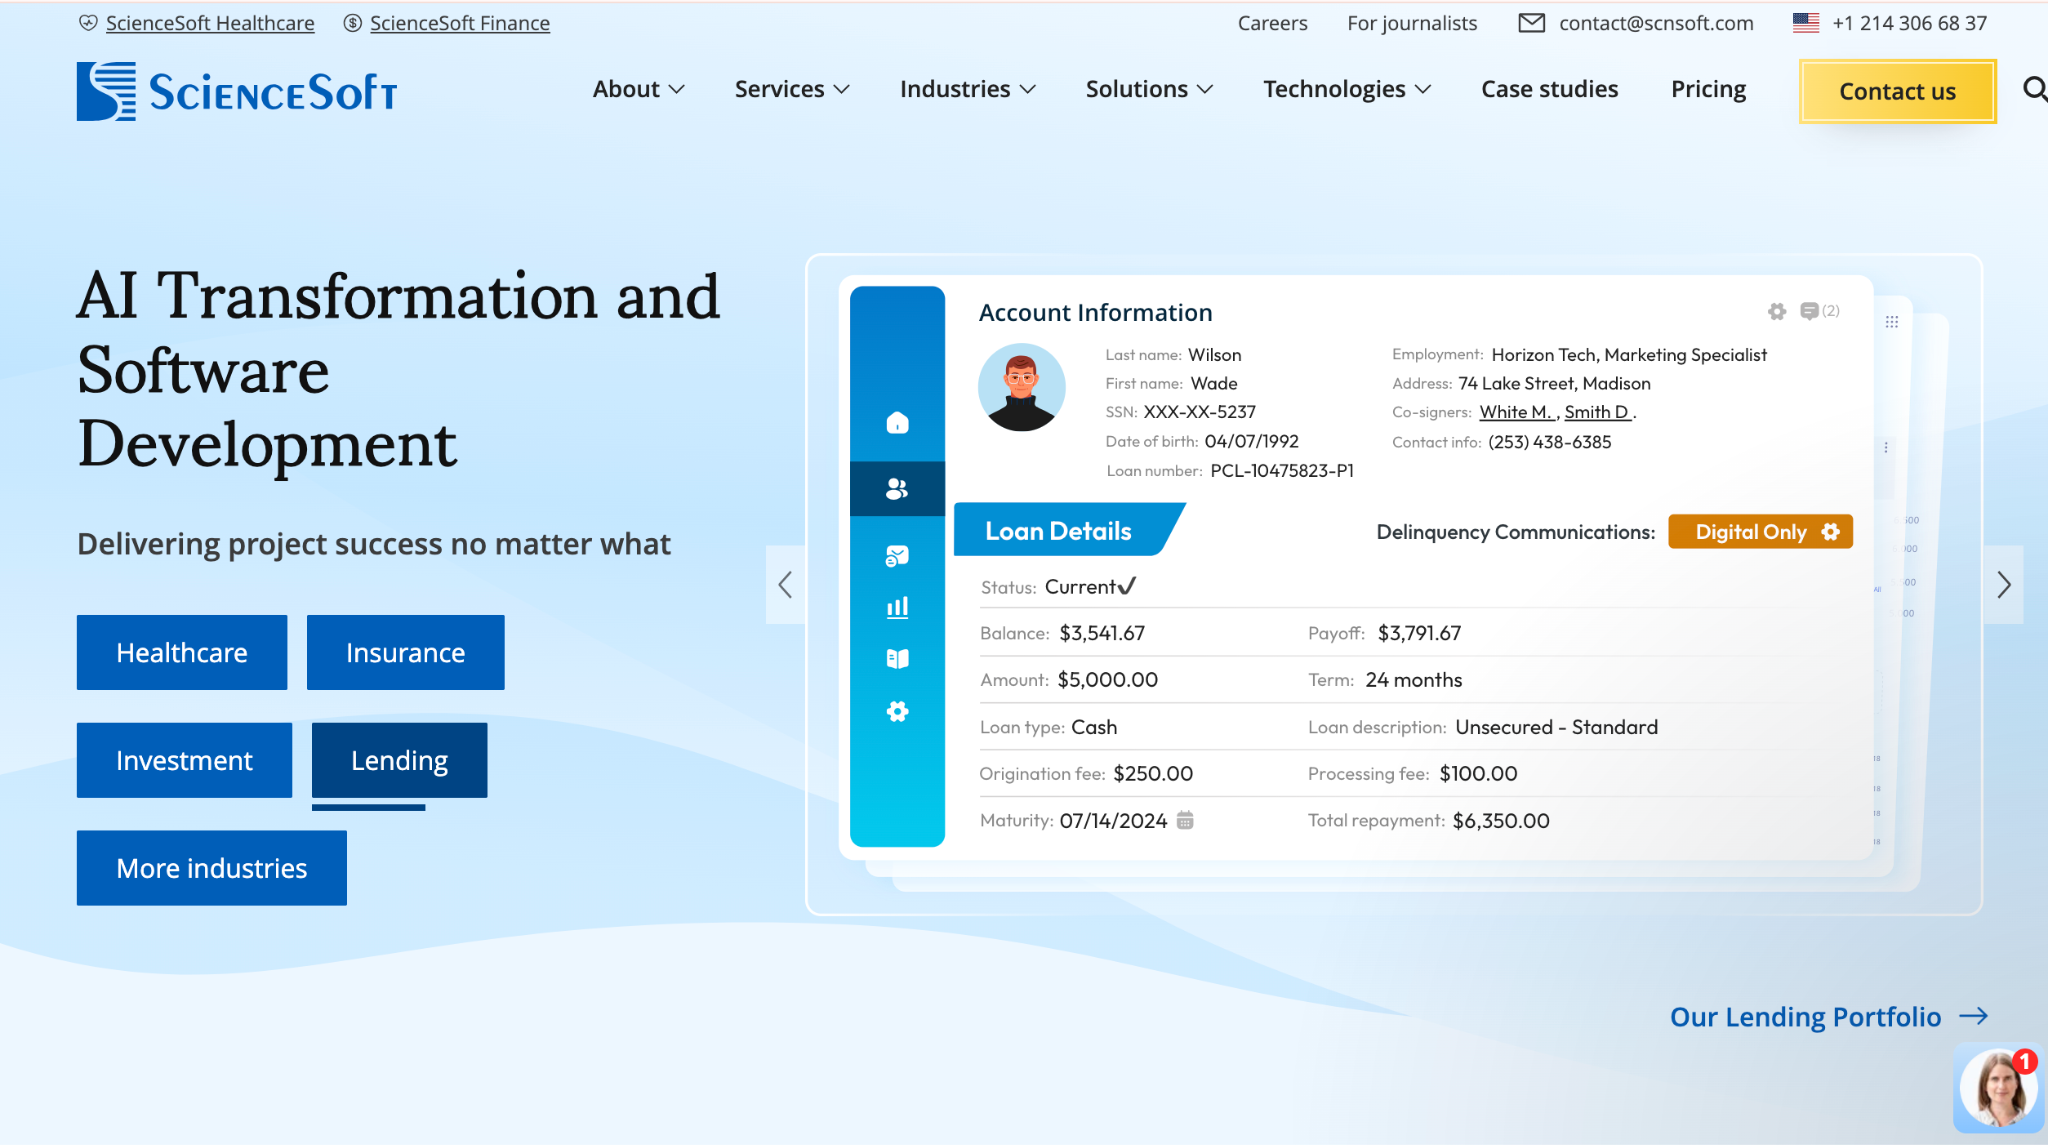
Task: Expand the About menu
Action: click(x=638, y=89)
